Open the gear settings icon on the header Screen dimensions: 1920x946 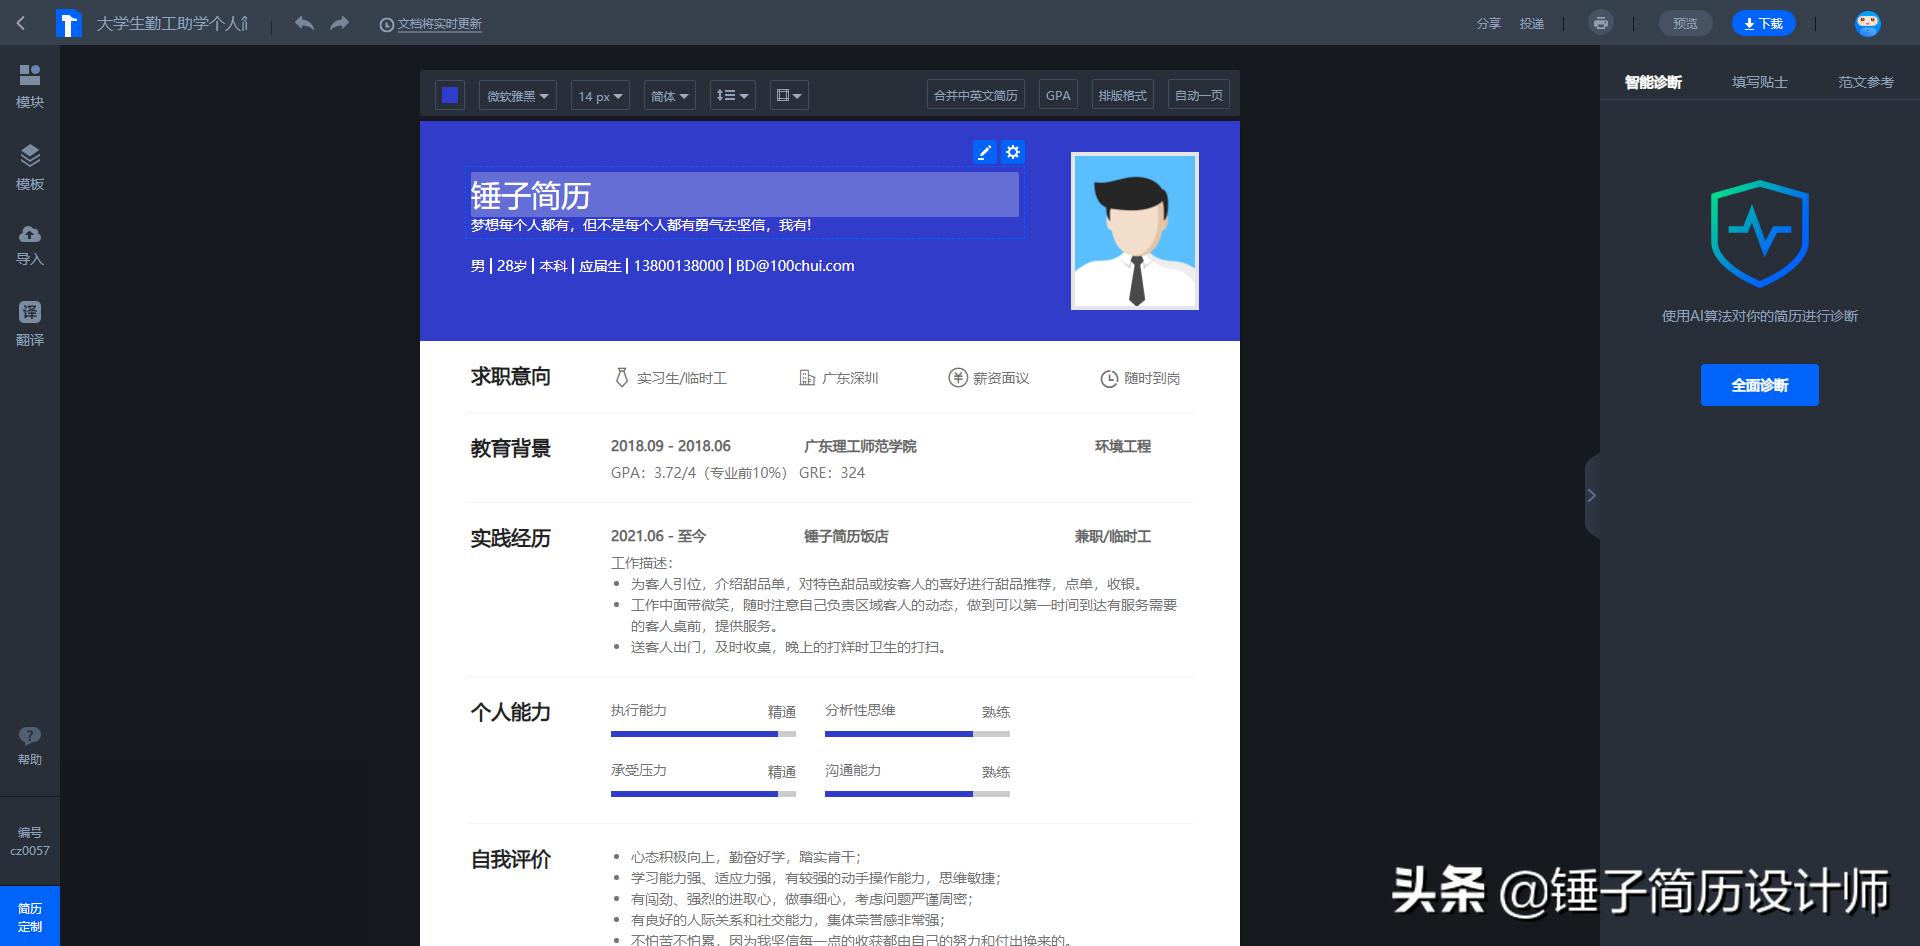pos(1013,152)
